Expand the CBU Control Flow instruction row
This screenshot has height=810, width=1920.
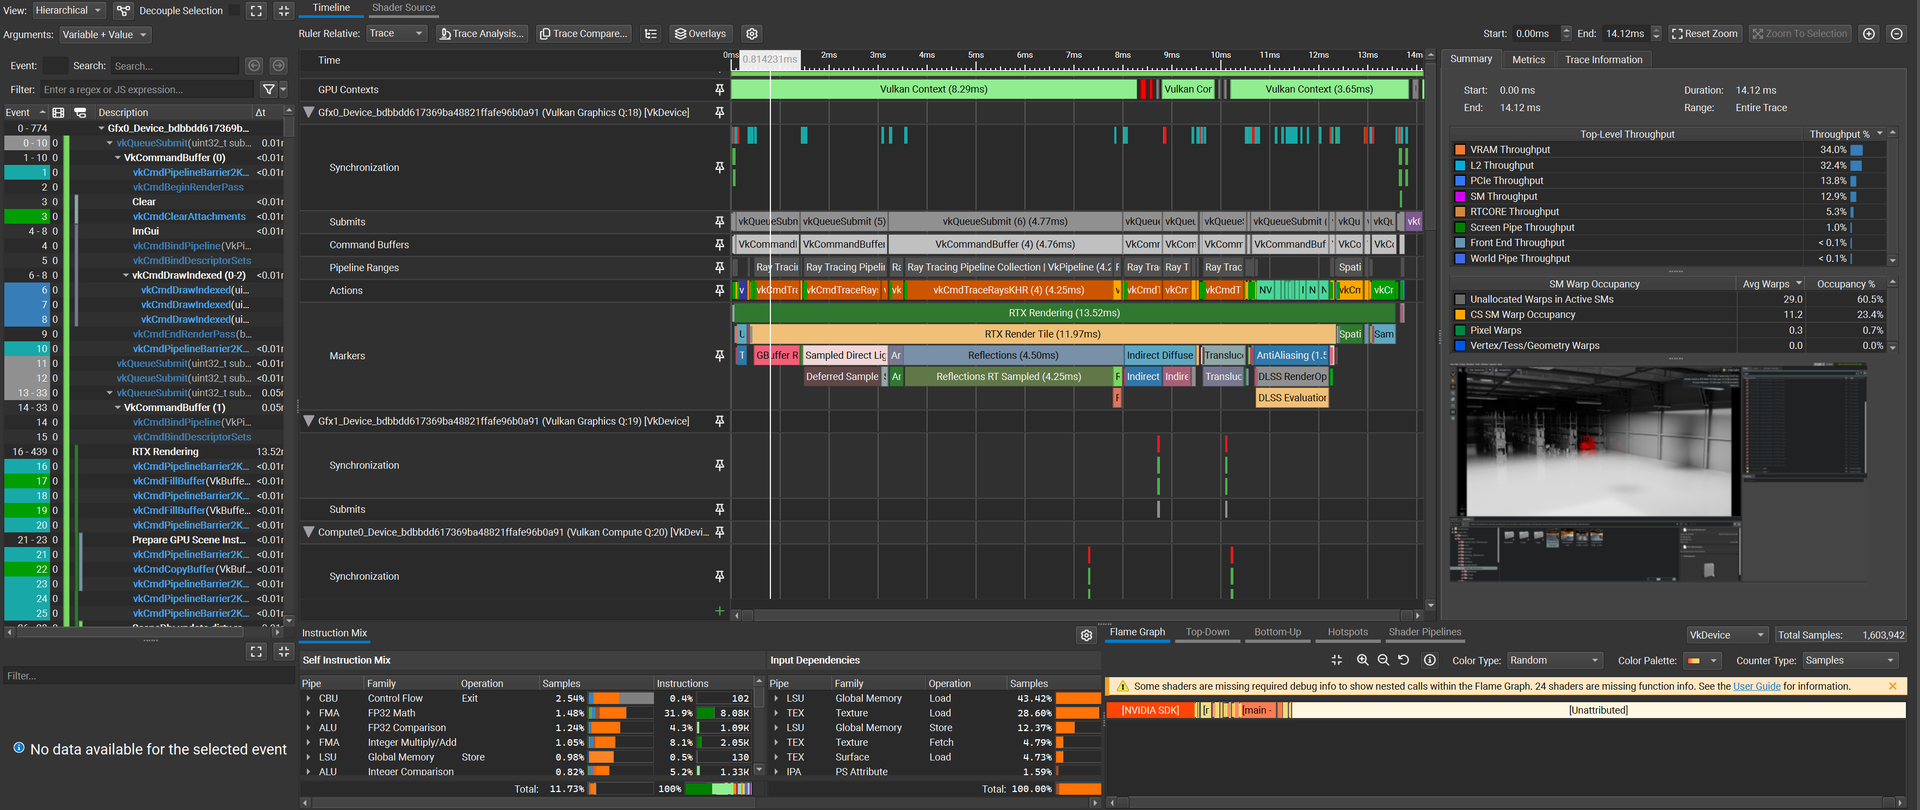pyautogui.click(x=308, y=699)
